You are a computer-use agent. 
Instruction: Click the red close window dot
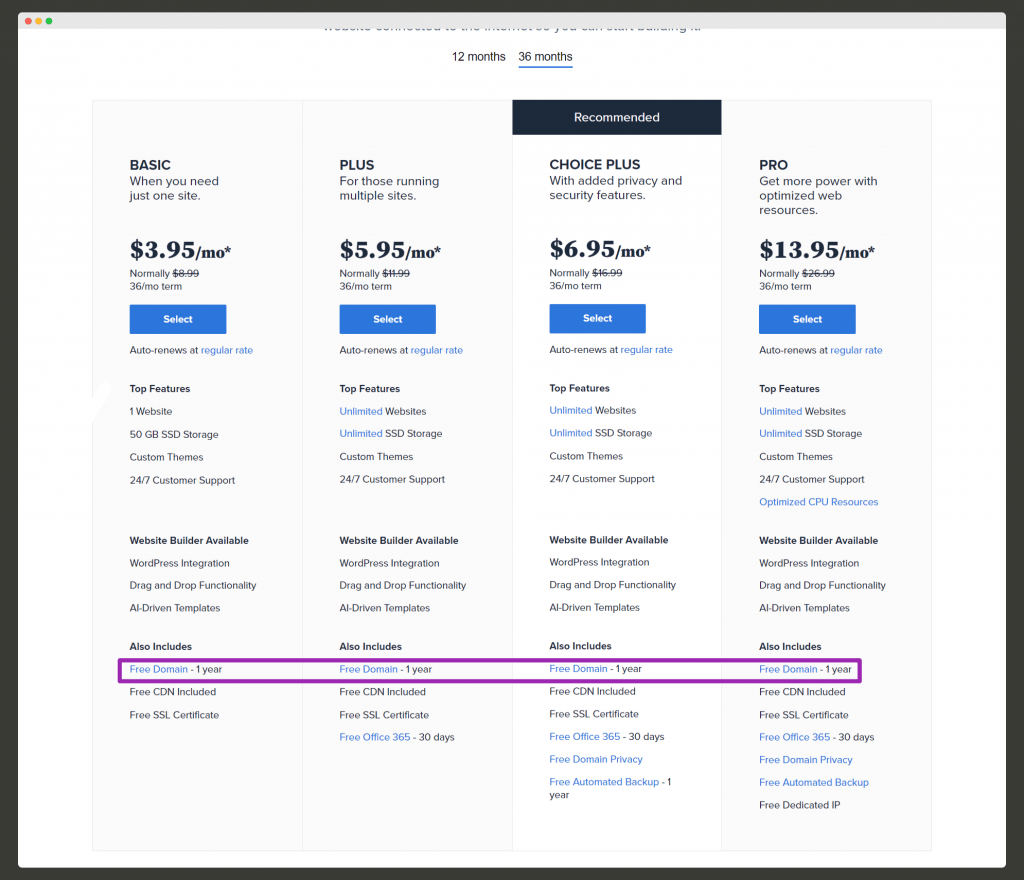click(x=29, y=21)
